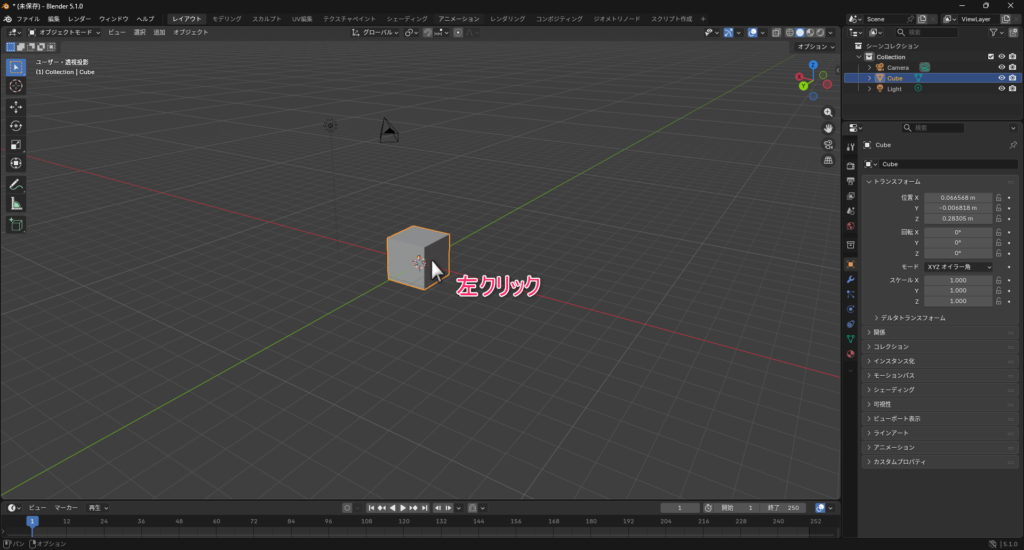Choose the Add Cube tool
This screenshot has width=1024, height=550.
click(16, 225)
